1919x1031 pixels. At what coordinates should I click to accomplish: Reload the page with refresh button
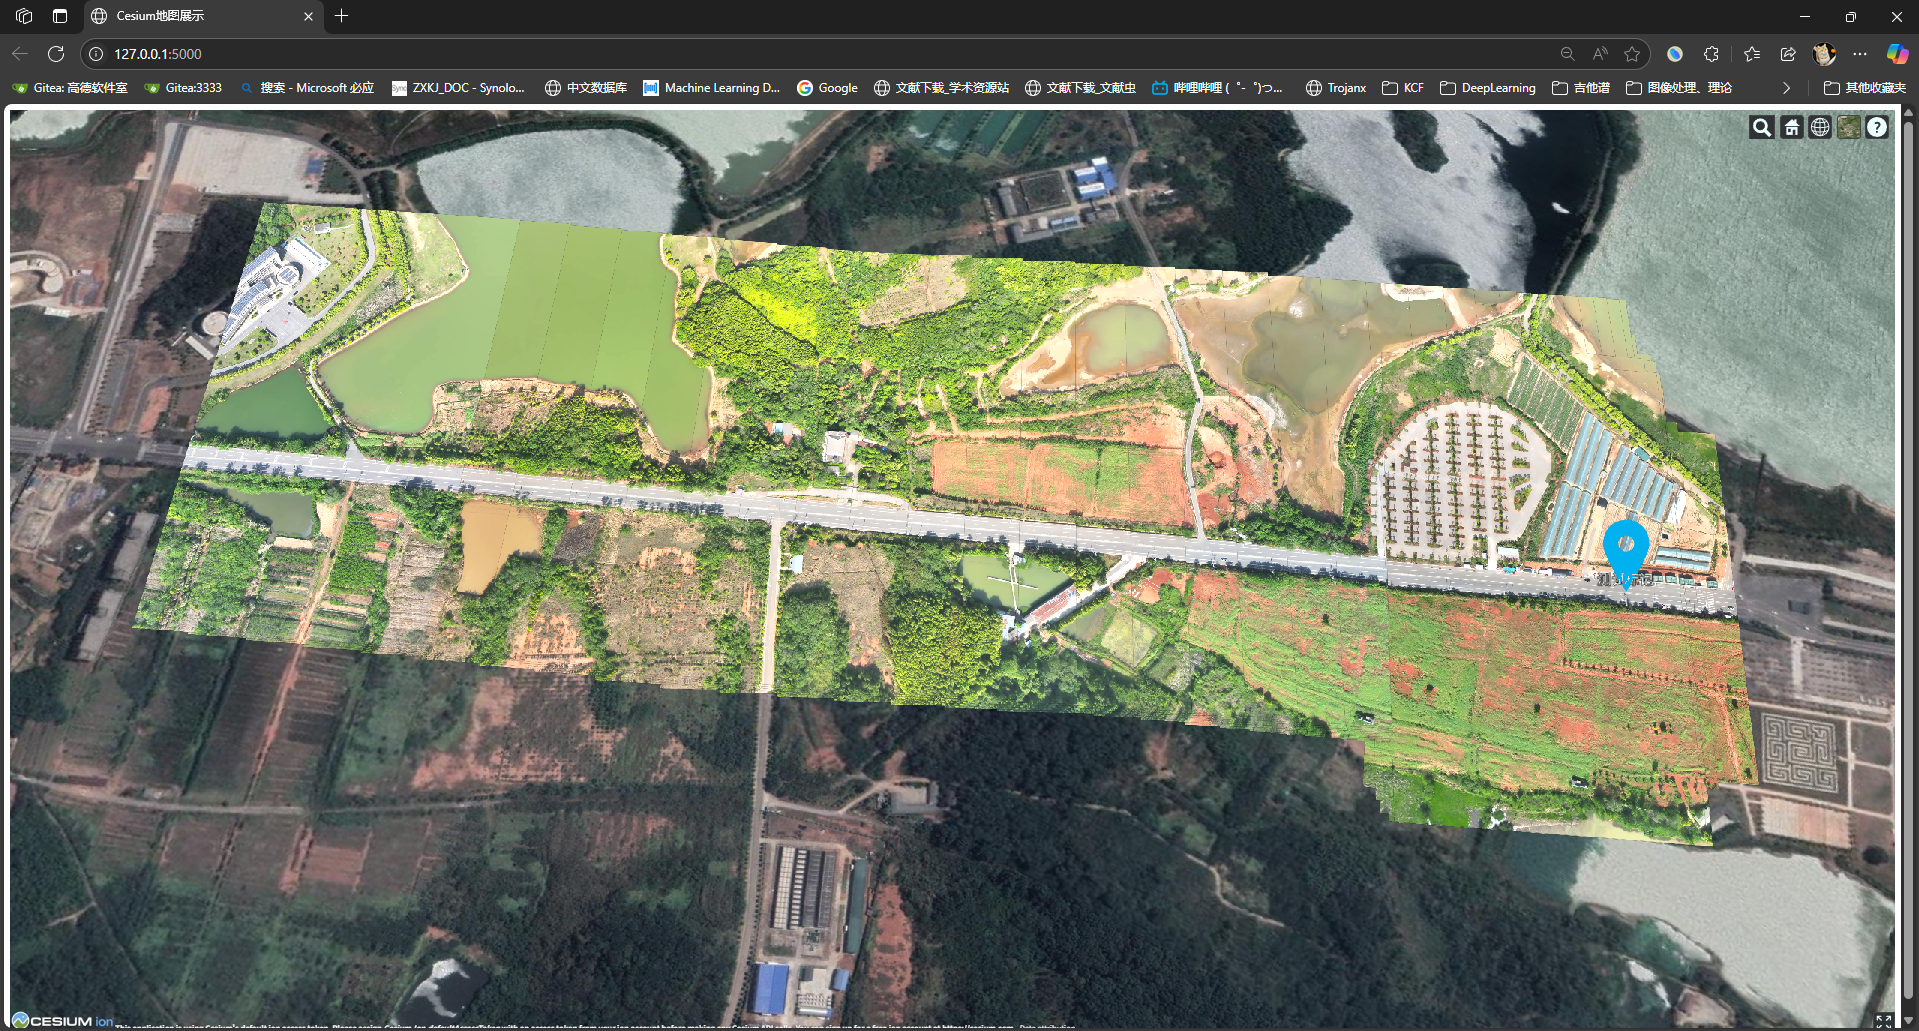pyautogui.click(x=56, y=54)
